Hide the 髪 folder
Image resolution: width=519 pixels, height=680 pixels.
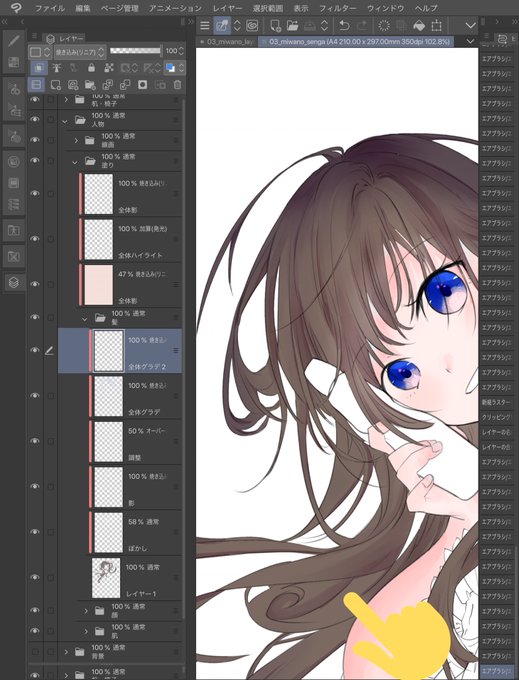(35, 317)
